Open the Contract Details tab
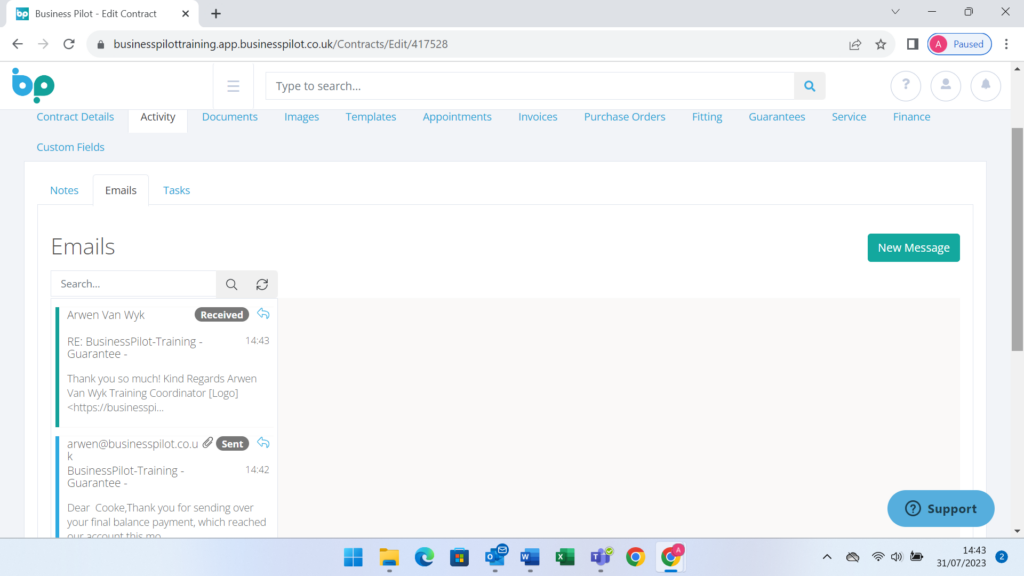This screenshot has width=1024, height=576. [75, 117]
